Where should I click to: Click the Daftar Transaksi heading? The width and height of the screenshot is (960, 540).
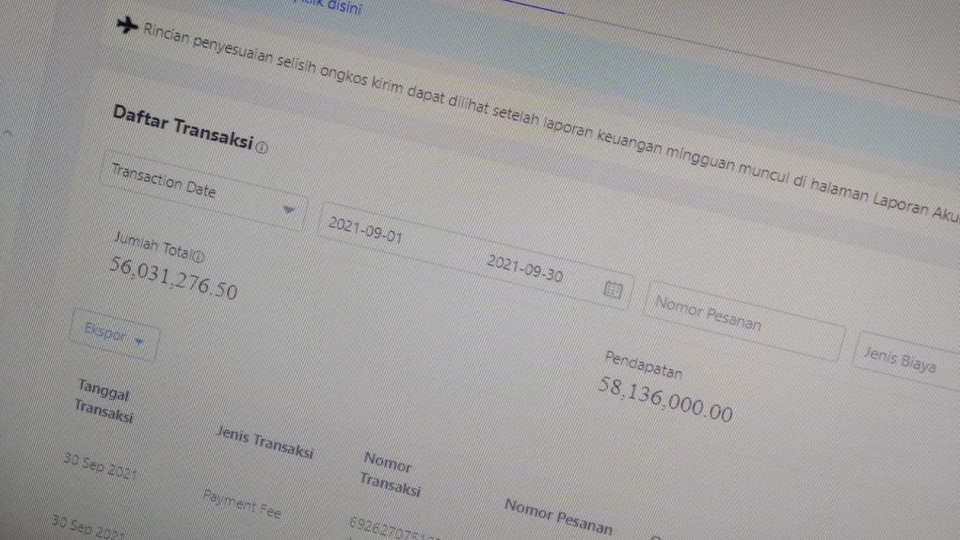[x=182, y=127]
